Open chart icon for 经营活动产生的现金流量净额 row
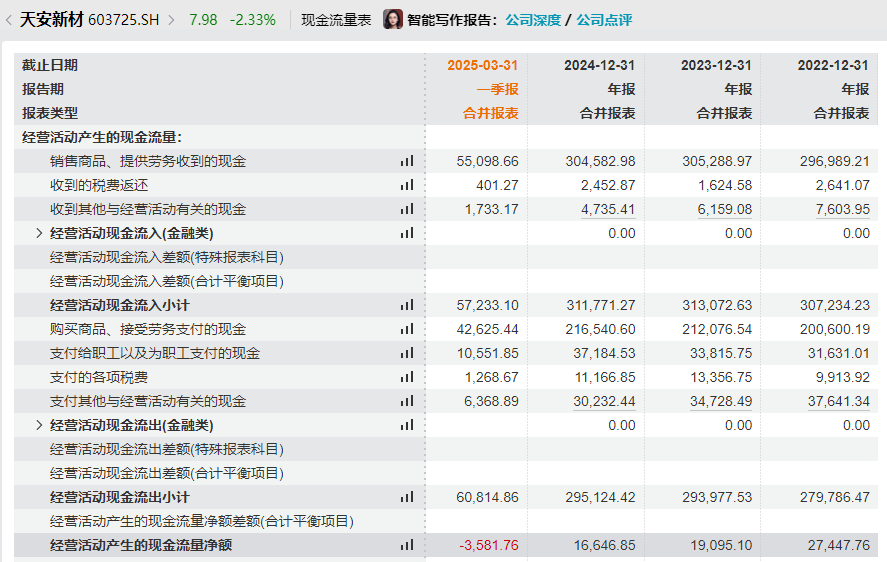 (407, 545)
